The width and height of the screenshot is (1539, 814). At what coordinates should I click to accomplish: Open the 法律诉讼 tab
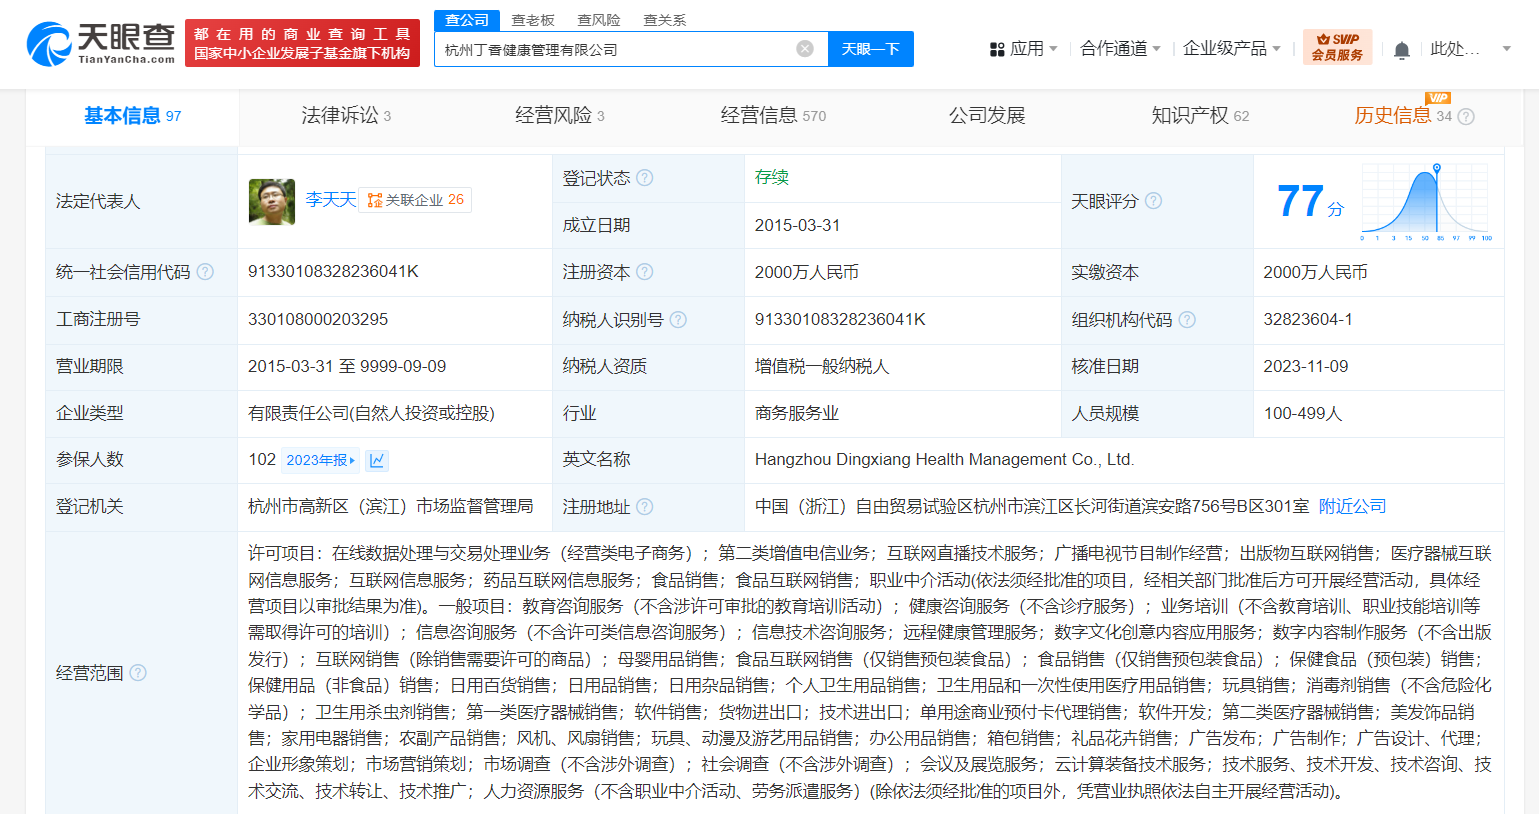coord(346,116)
